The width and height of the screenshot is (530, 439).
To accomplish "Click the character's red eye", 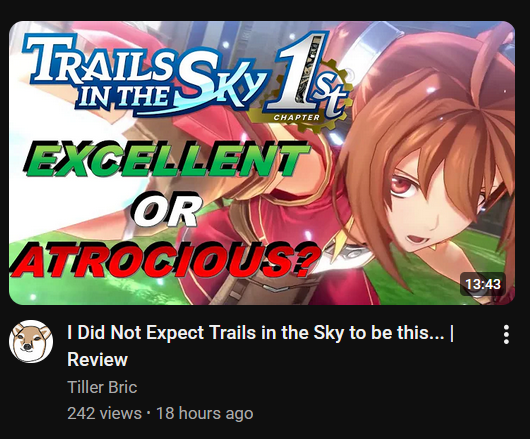I will 403,185.
